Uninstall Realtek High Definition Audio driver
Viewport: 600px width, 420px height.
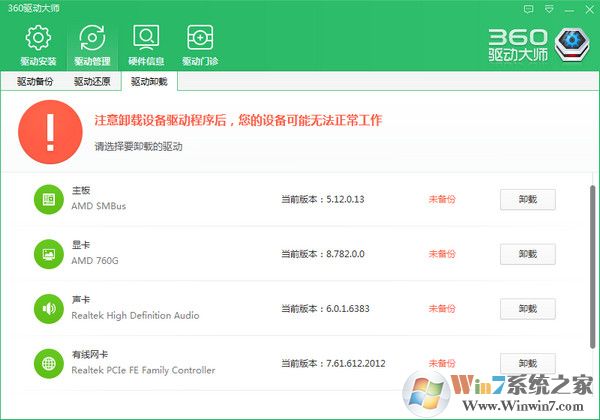point(527,308)
